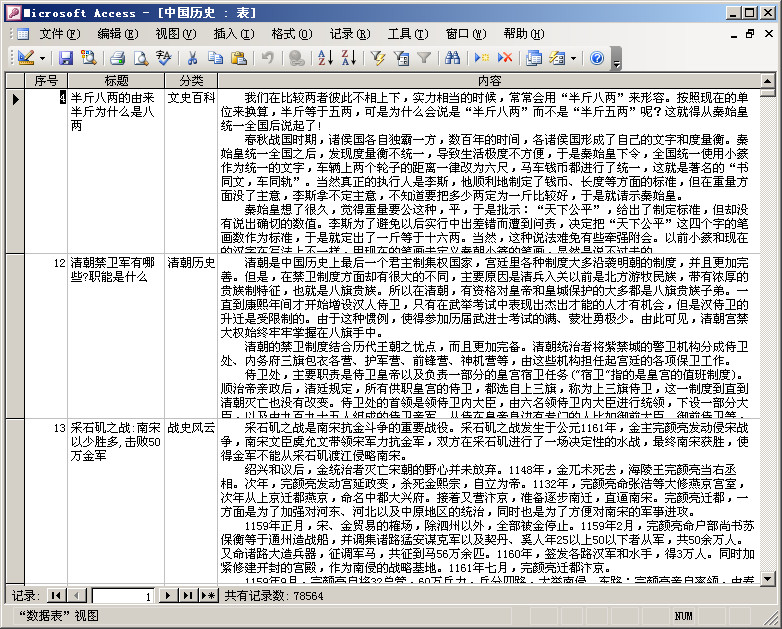The height and width of the screenshot is (629, 782).
Task: Add a New Record from toolbar icon
Action: [481, 58]
